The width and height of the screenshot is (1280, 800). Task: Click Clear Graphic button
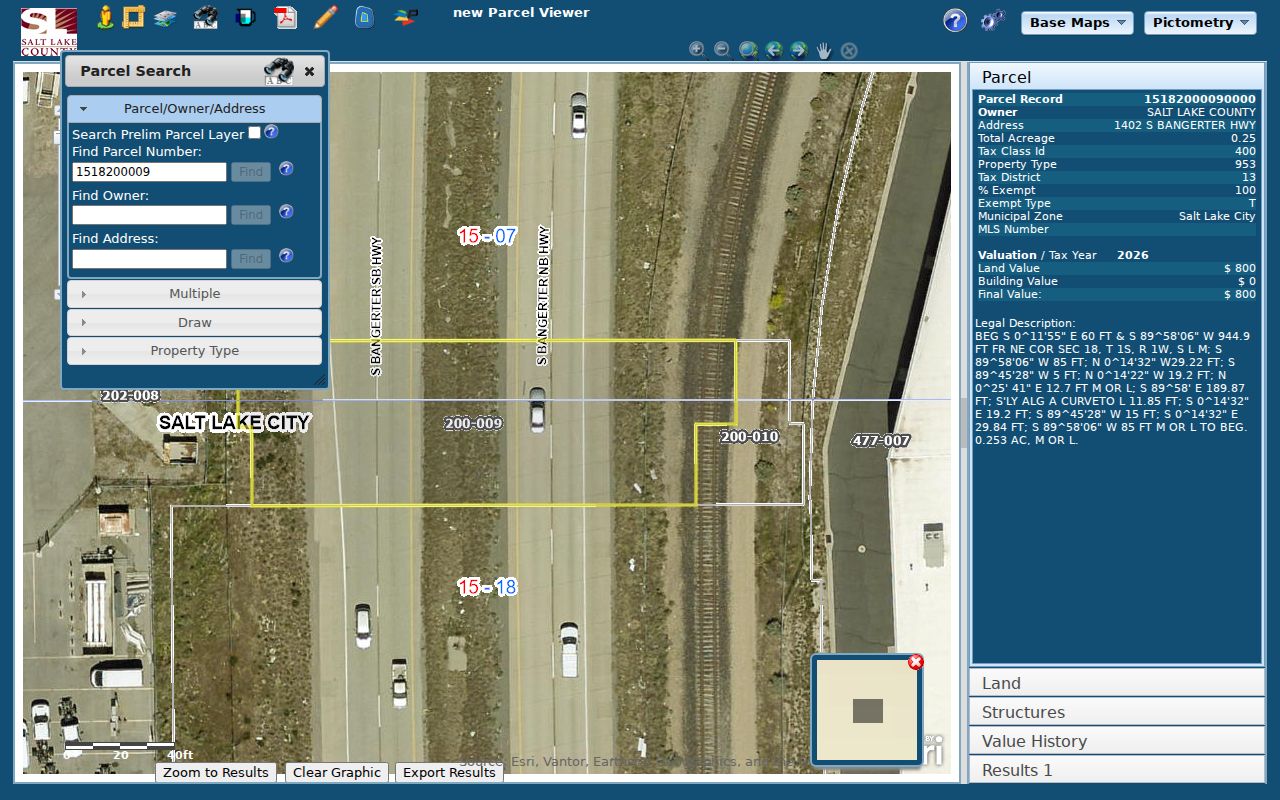point(337,772)
